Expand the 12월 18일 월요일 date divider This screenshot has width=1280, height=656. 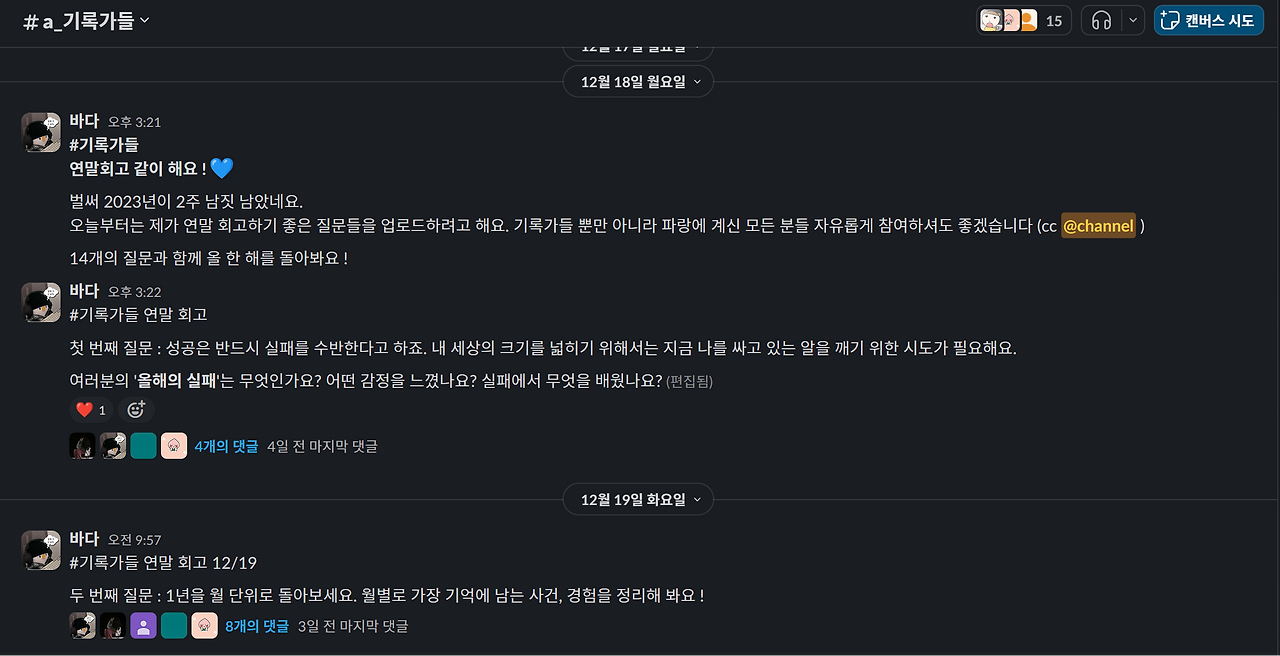pos(638,81)
